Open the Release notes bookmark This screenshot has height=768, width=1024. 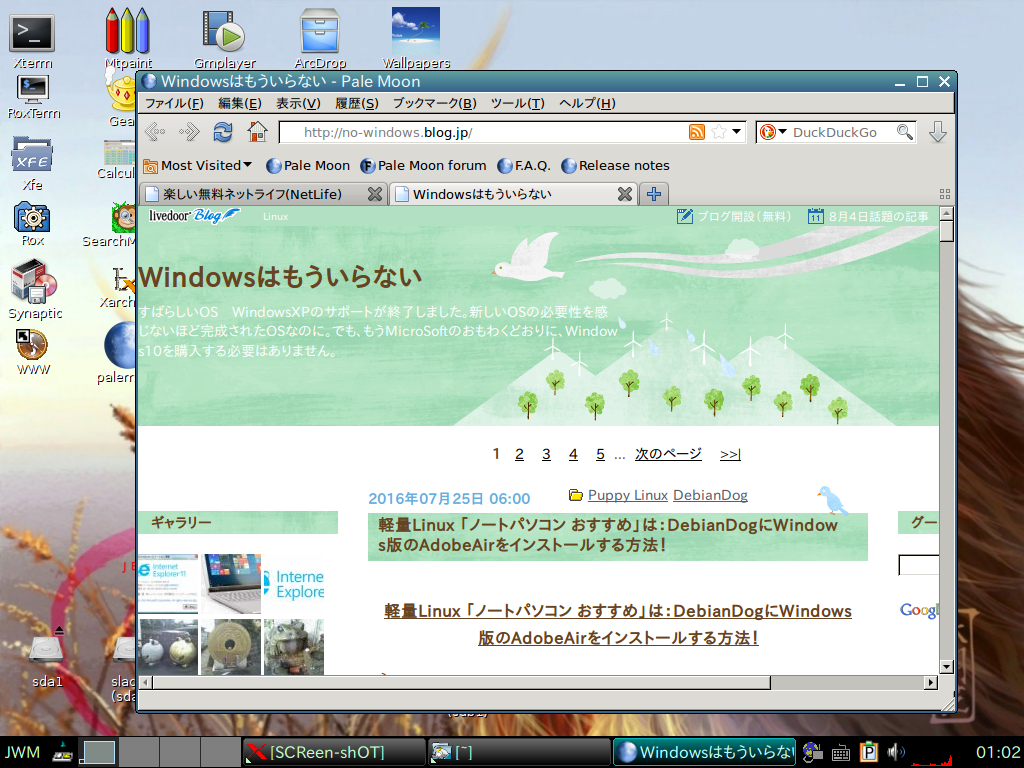pos(615,166)
